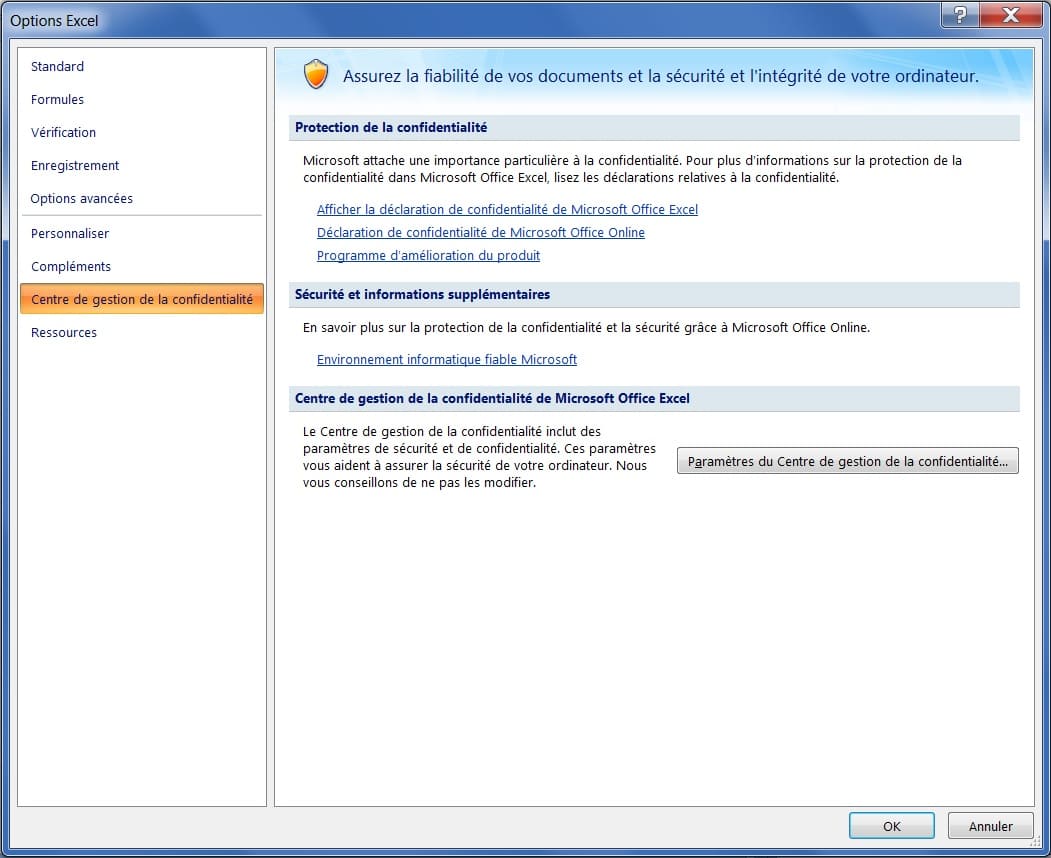Screen dimensions: 1051x858
Task: Click the 'Assurez la fiabilité de vos documents' banner text
Action: click(x=660, y=76)
